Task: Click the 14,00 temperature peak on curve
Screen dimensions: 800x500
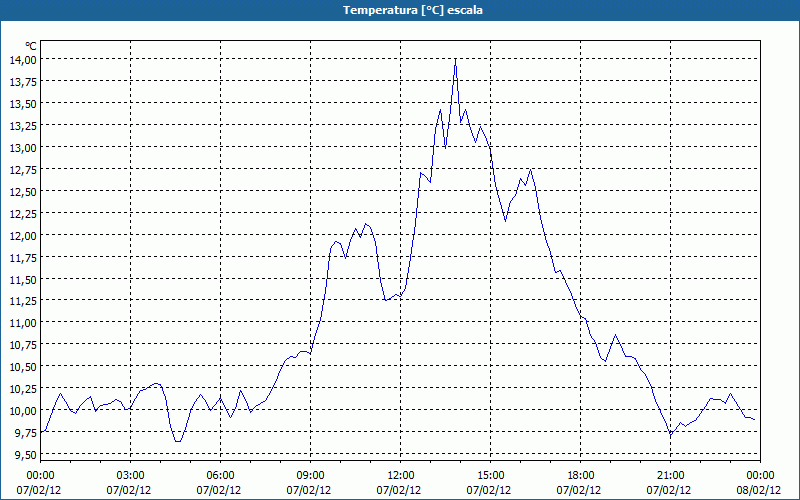Action: click(x=455, y=60)
